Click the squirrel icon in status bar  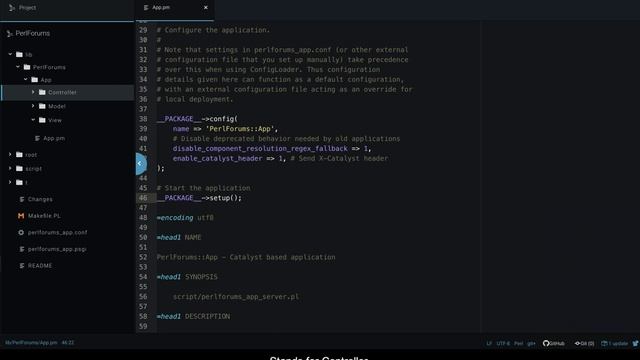pos(636,343)
